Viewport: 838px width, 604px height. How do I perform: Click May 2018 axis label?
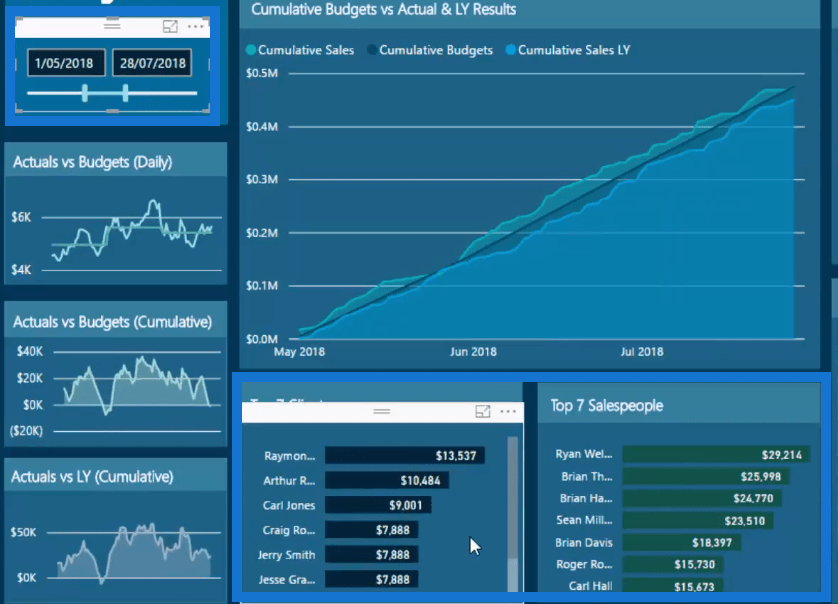[299, 352]
